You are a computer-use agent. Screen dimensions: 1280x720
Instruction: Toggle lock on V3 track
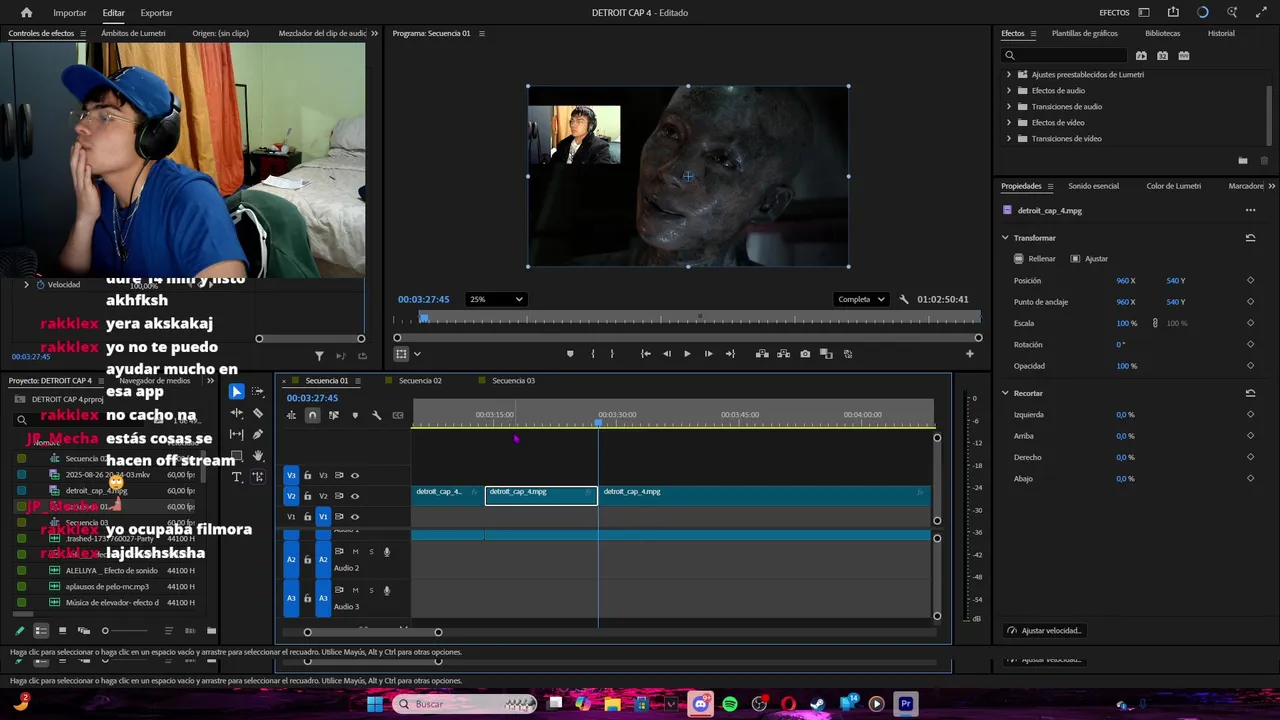(x=307, y=476)
